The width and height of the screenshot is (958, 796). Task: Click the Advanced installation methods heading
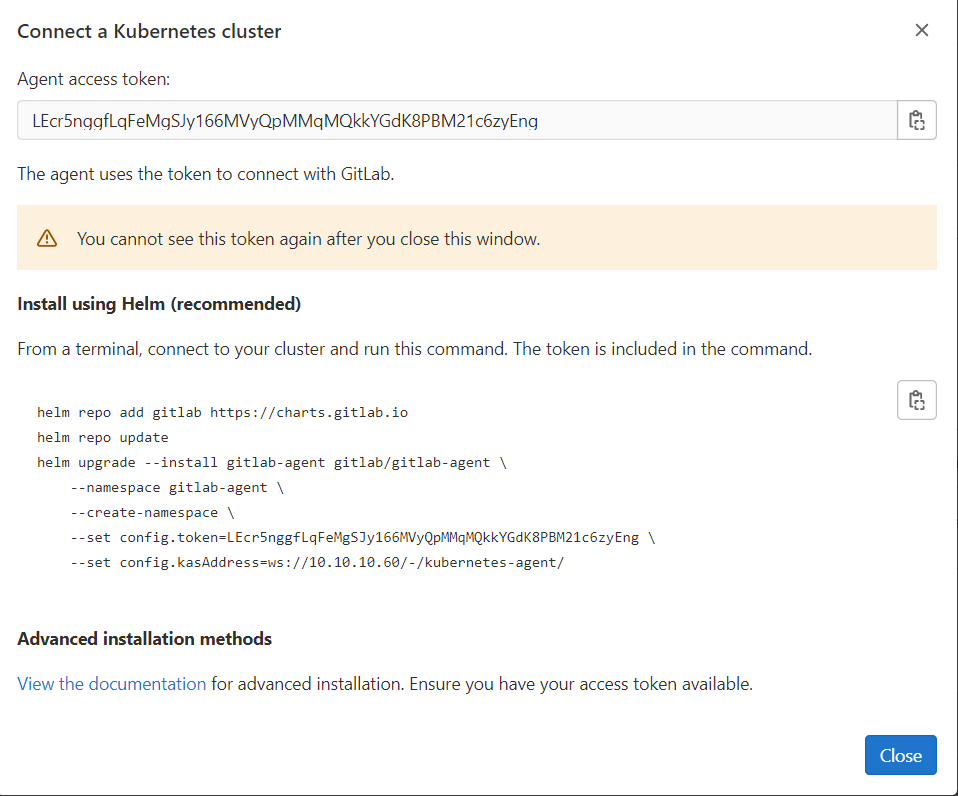144,638
